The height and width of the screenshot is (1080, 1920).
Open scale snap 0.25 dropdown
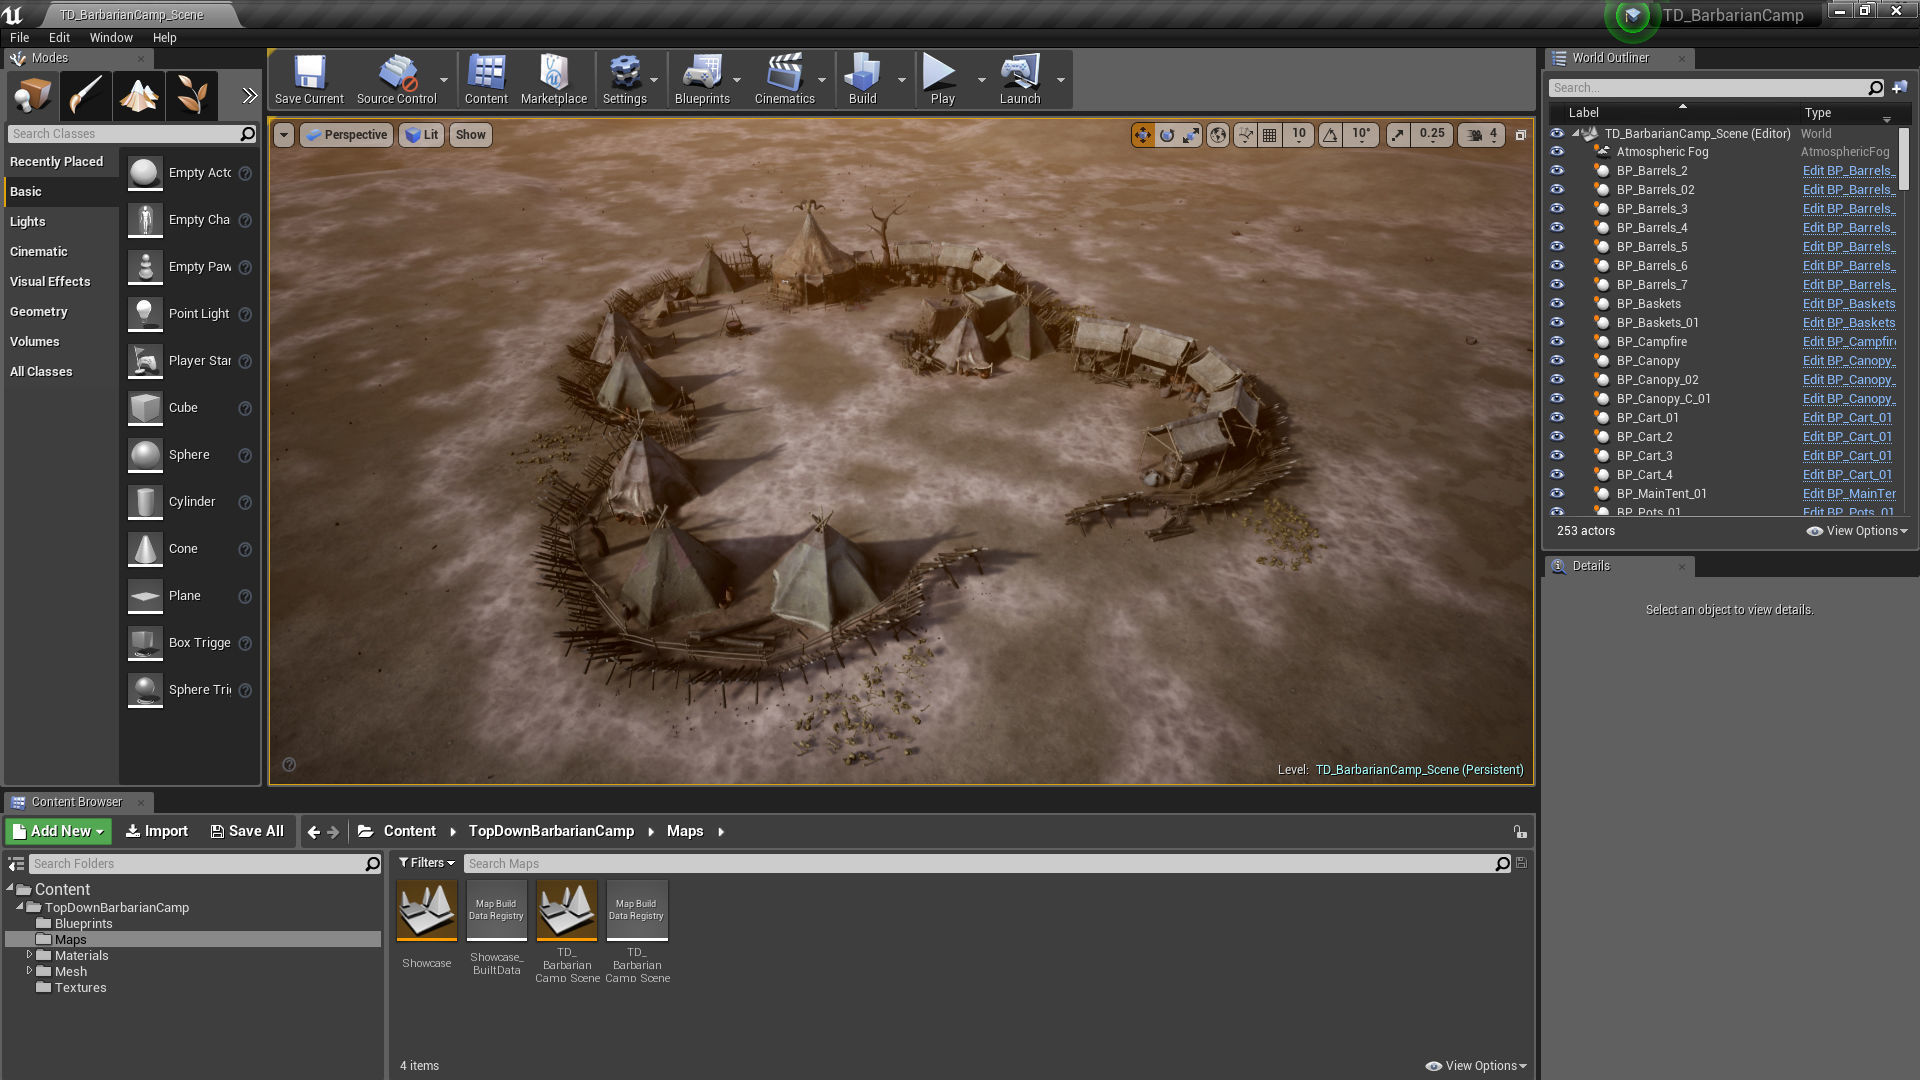(x=1432, y=135)
